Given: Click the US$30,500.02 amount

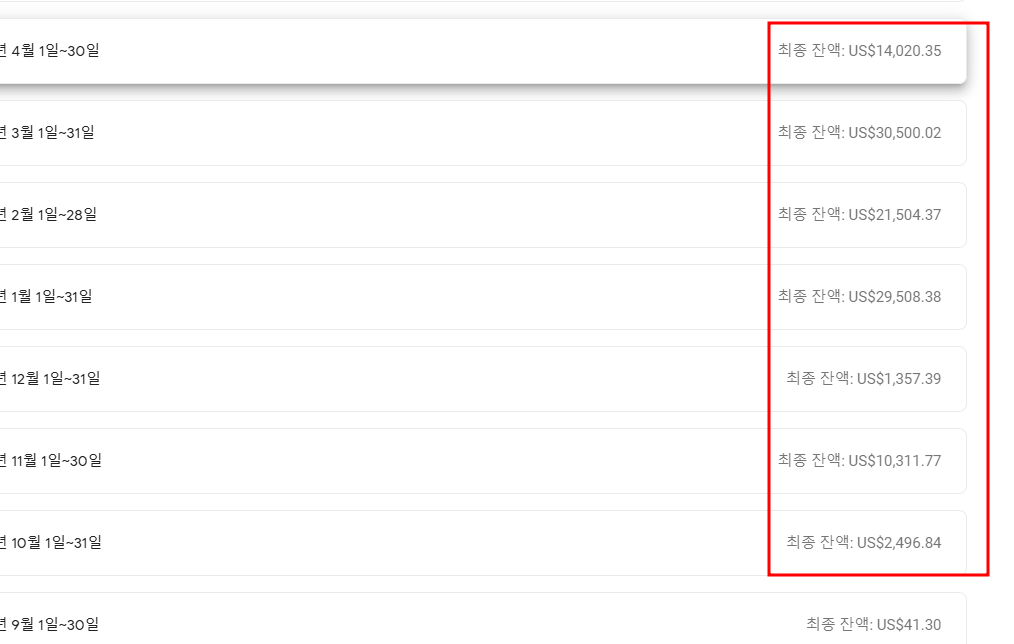Looking at the screenshot, I should [x=894, y=133].
